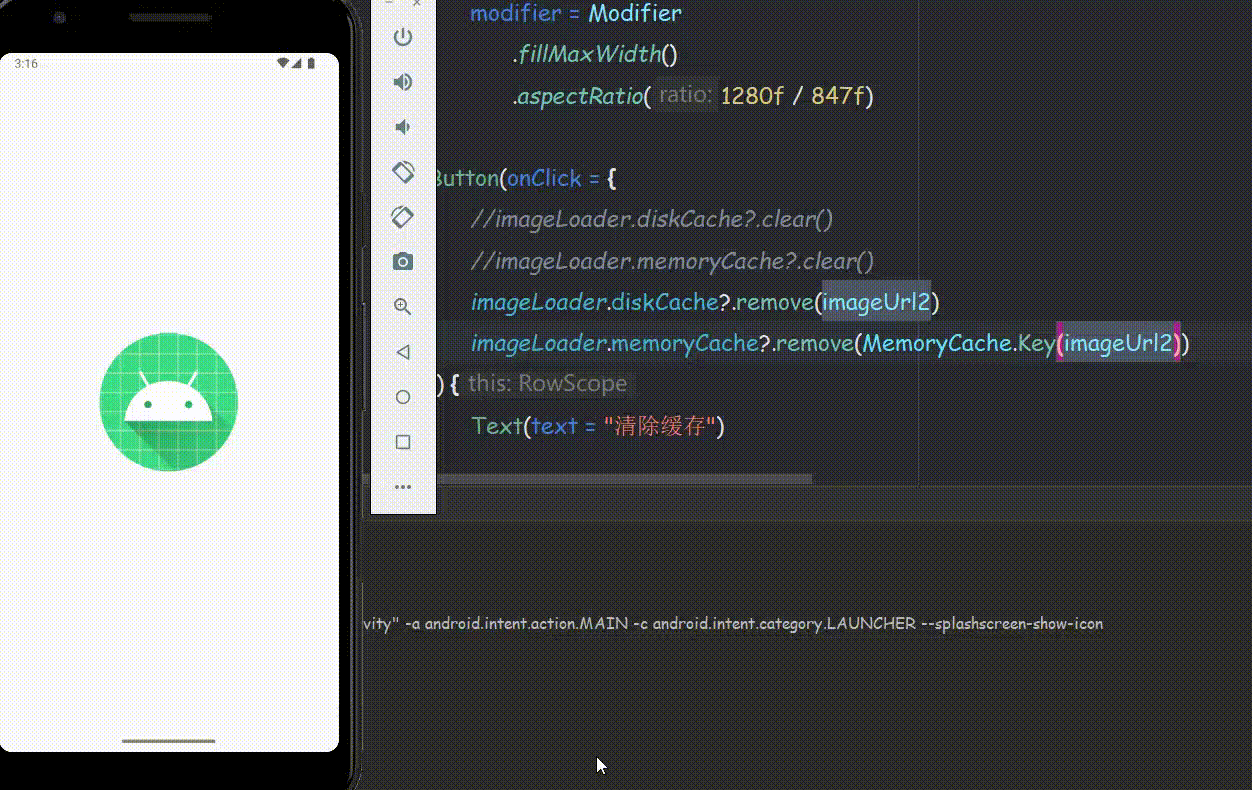The width and height of the screenshot is (1252, 790).
Task: Click the ".fillMaxWidth()" call
Action: point(596,54)
